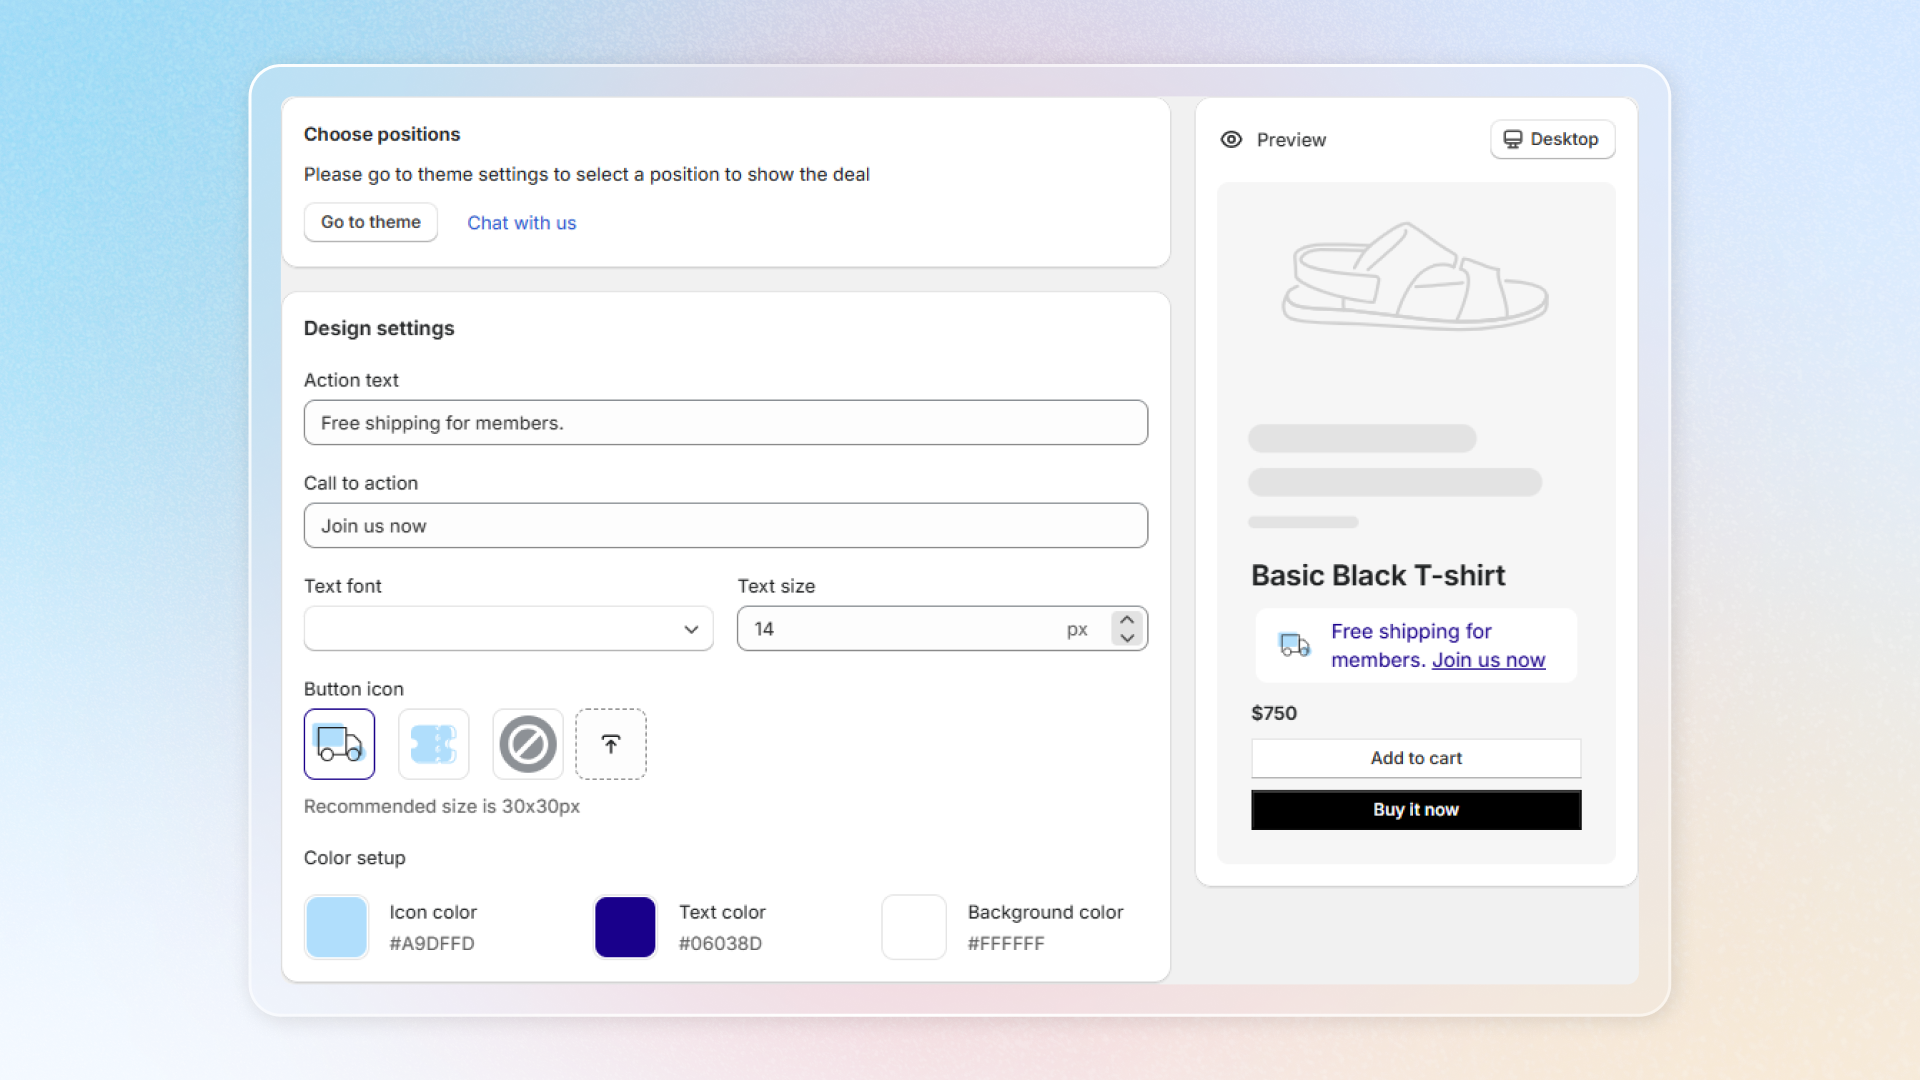Click the eye icon next to Preview
This screenshot has height=1080, width=1920.
1231,140
